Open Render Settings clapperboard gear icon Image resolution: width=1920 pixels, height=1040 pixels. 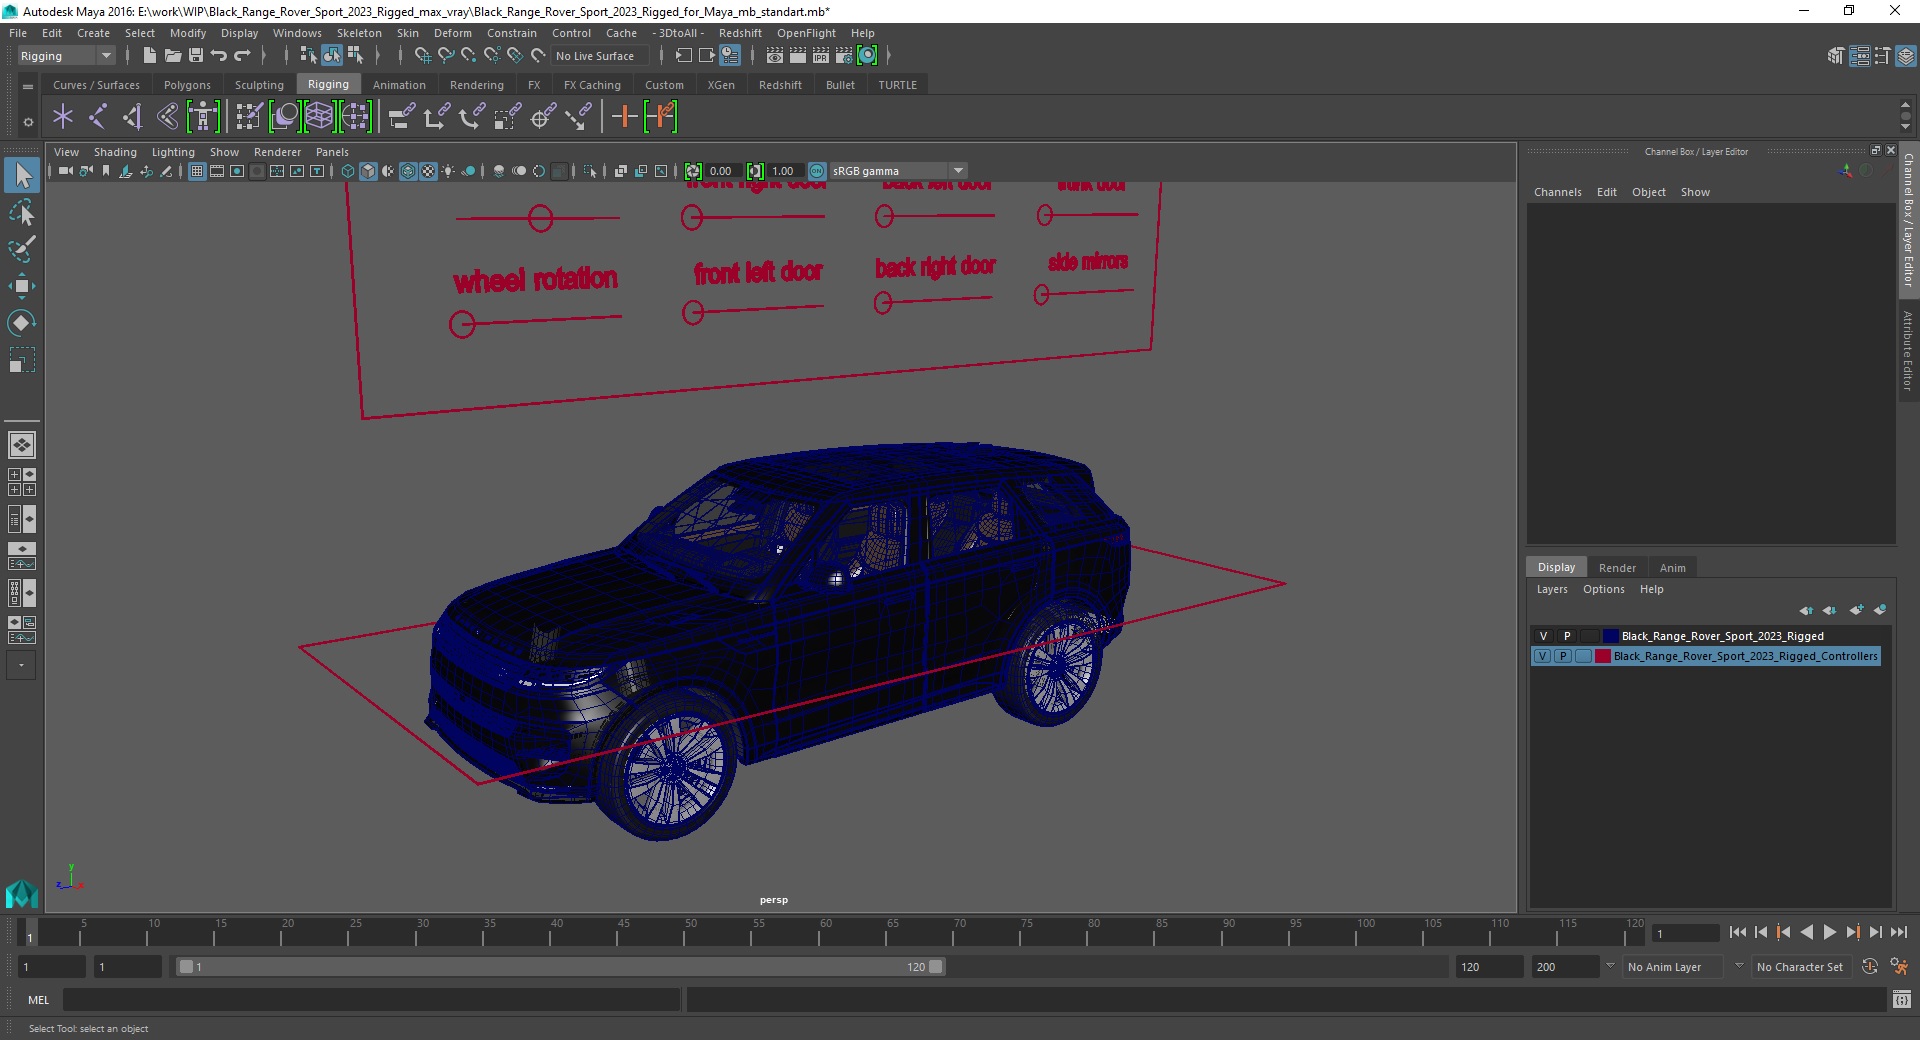click(x=844, y=56)
